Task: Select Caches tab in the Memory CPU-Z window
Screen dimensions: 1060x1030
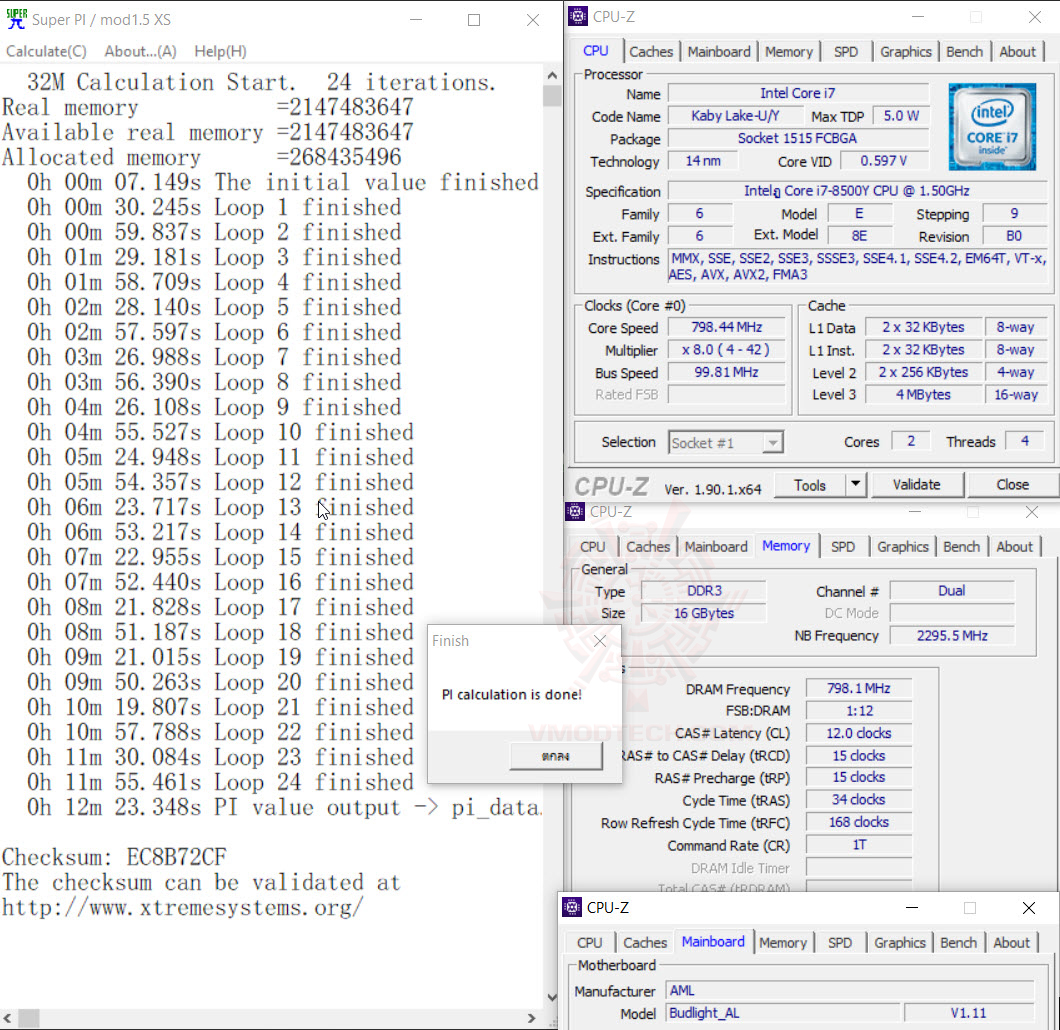Action: point(648,547)
